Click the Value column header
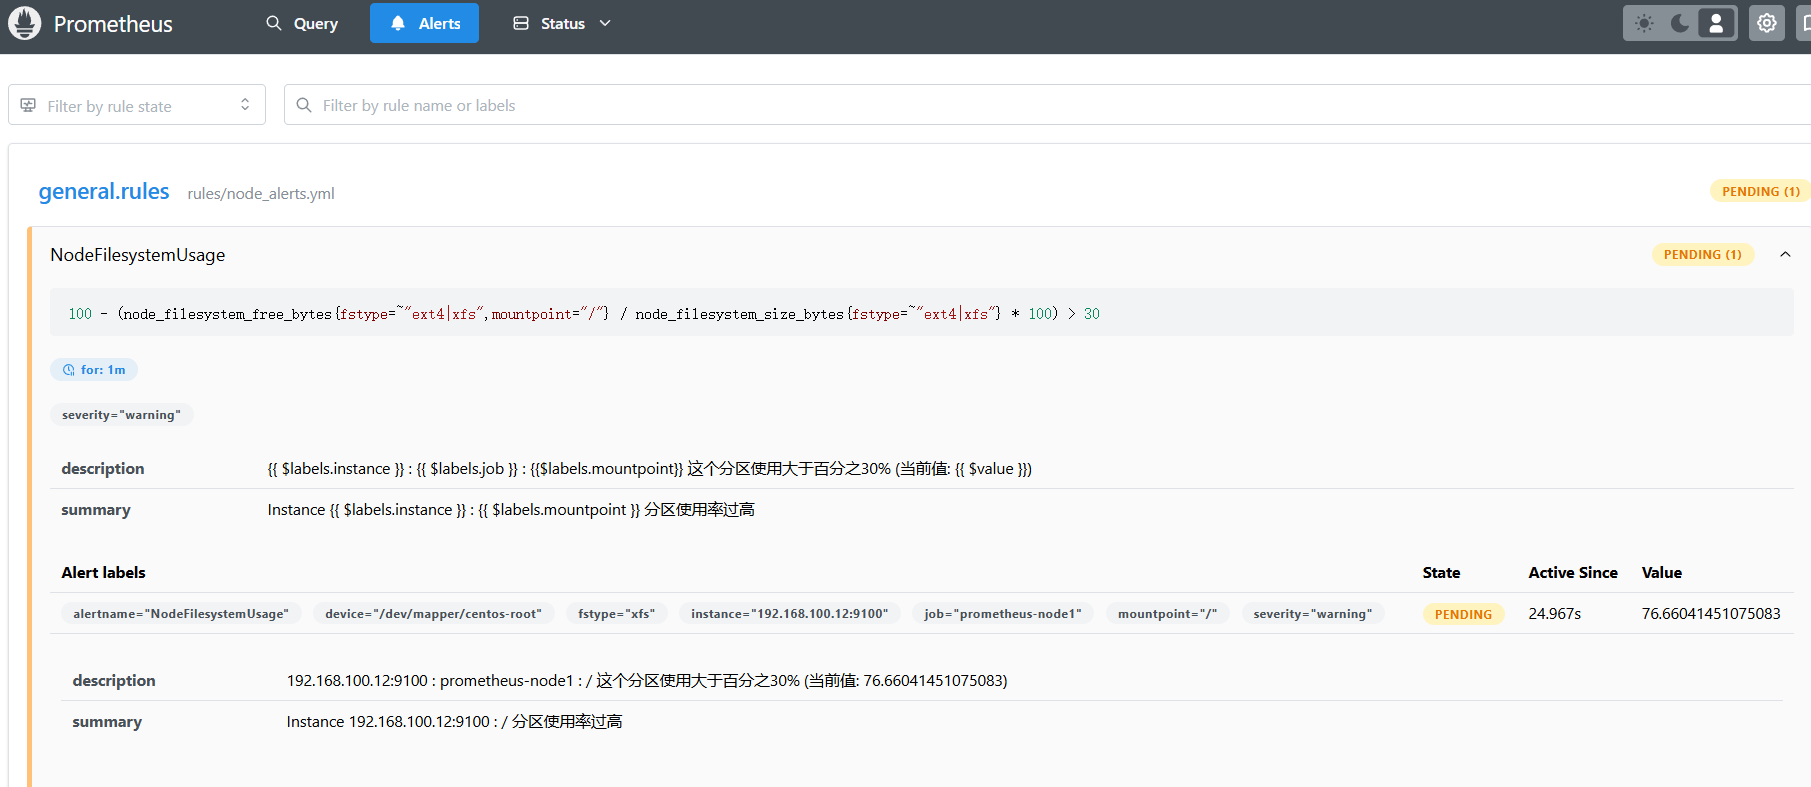Viewport: 1811px width, 787px height. point(1662,573)
